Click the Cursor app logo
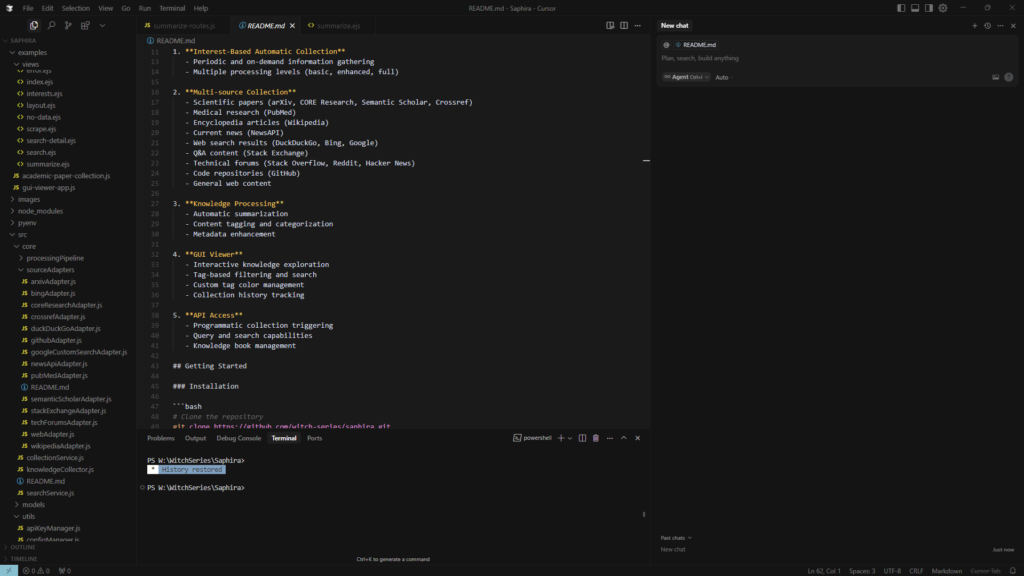This screenshot has height=576, width=1024. 9,8
